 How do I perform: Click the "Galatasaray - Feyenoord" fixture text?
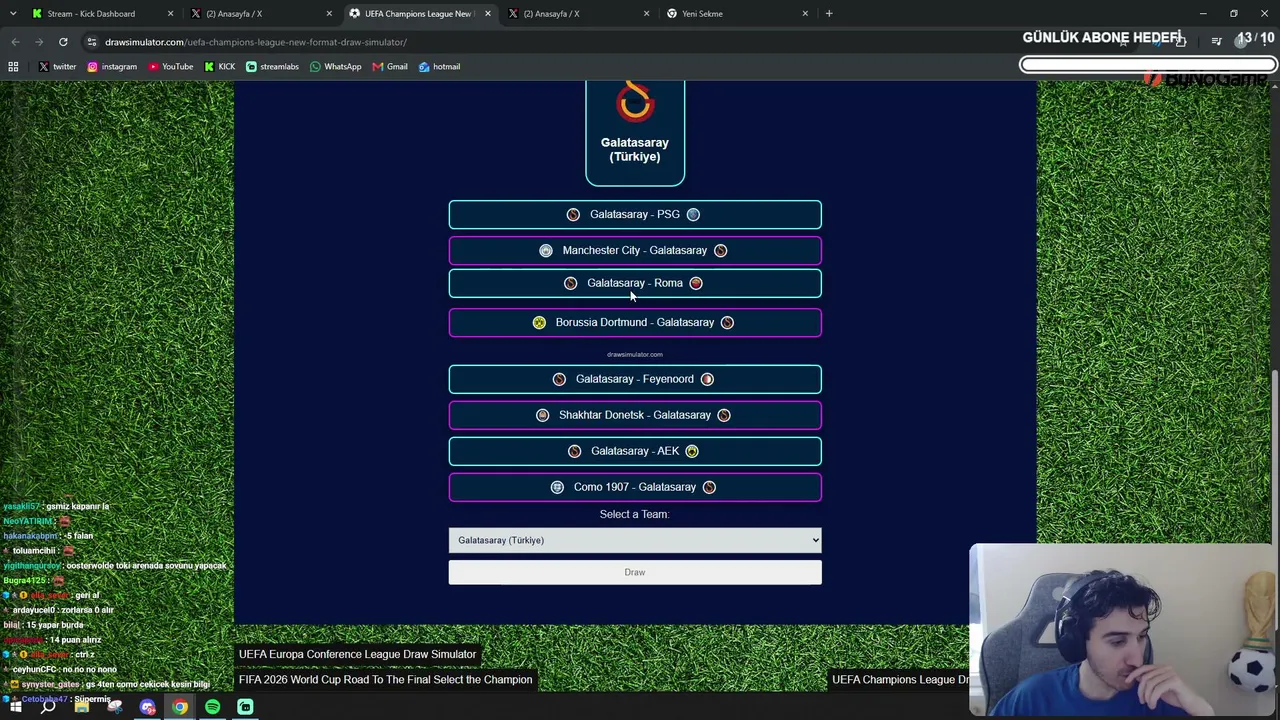[x=635, y=379]
